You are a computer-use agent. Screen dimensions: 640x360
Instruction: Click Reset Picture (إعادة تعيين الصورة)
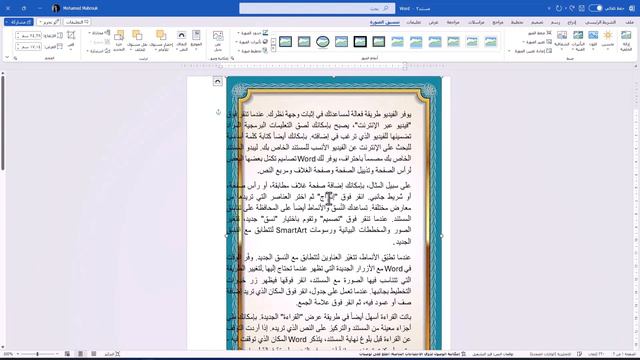(x=533, y=51)
